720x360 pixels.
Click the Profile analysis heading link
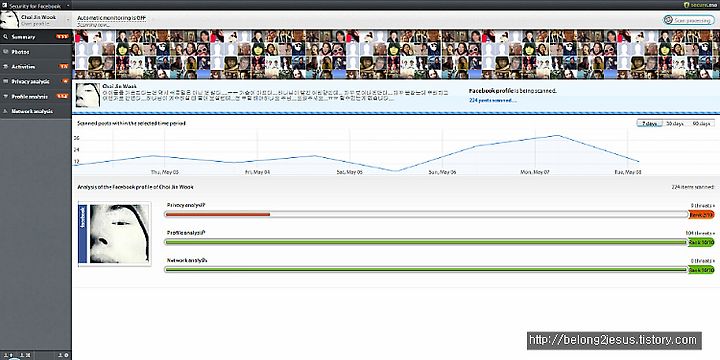point(186,233)
